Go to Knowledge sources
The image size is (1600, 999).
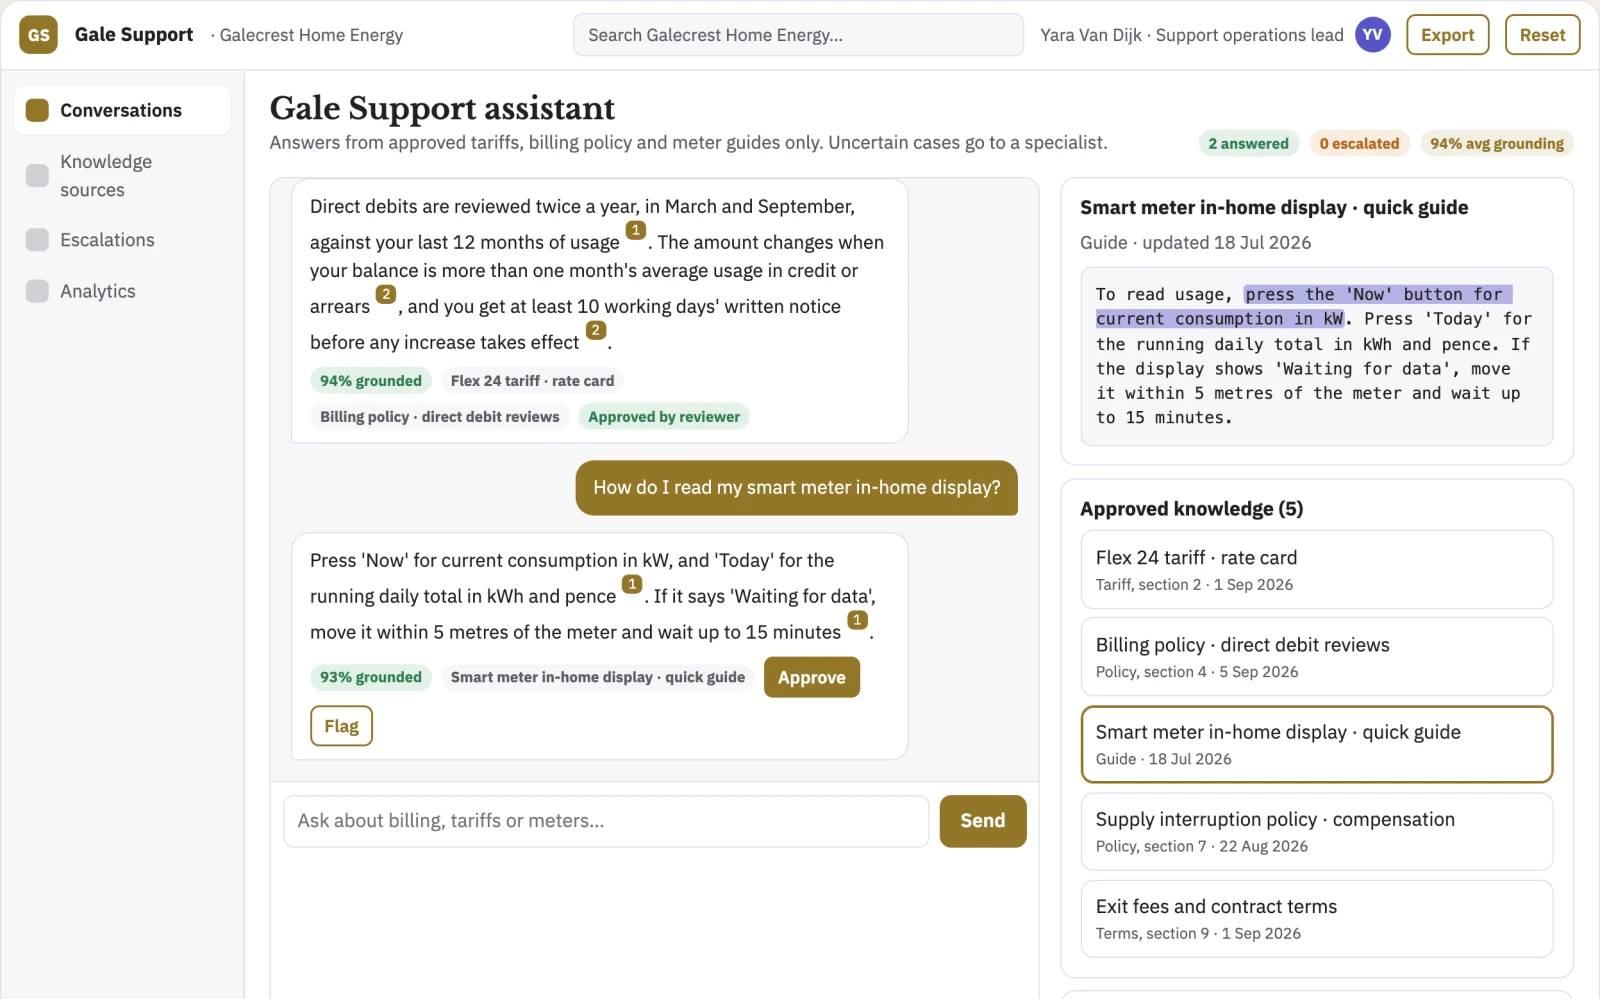[122, 176]
